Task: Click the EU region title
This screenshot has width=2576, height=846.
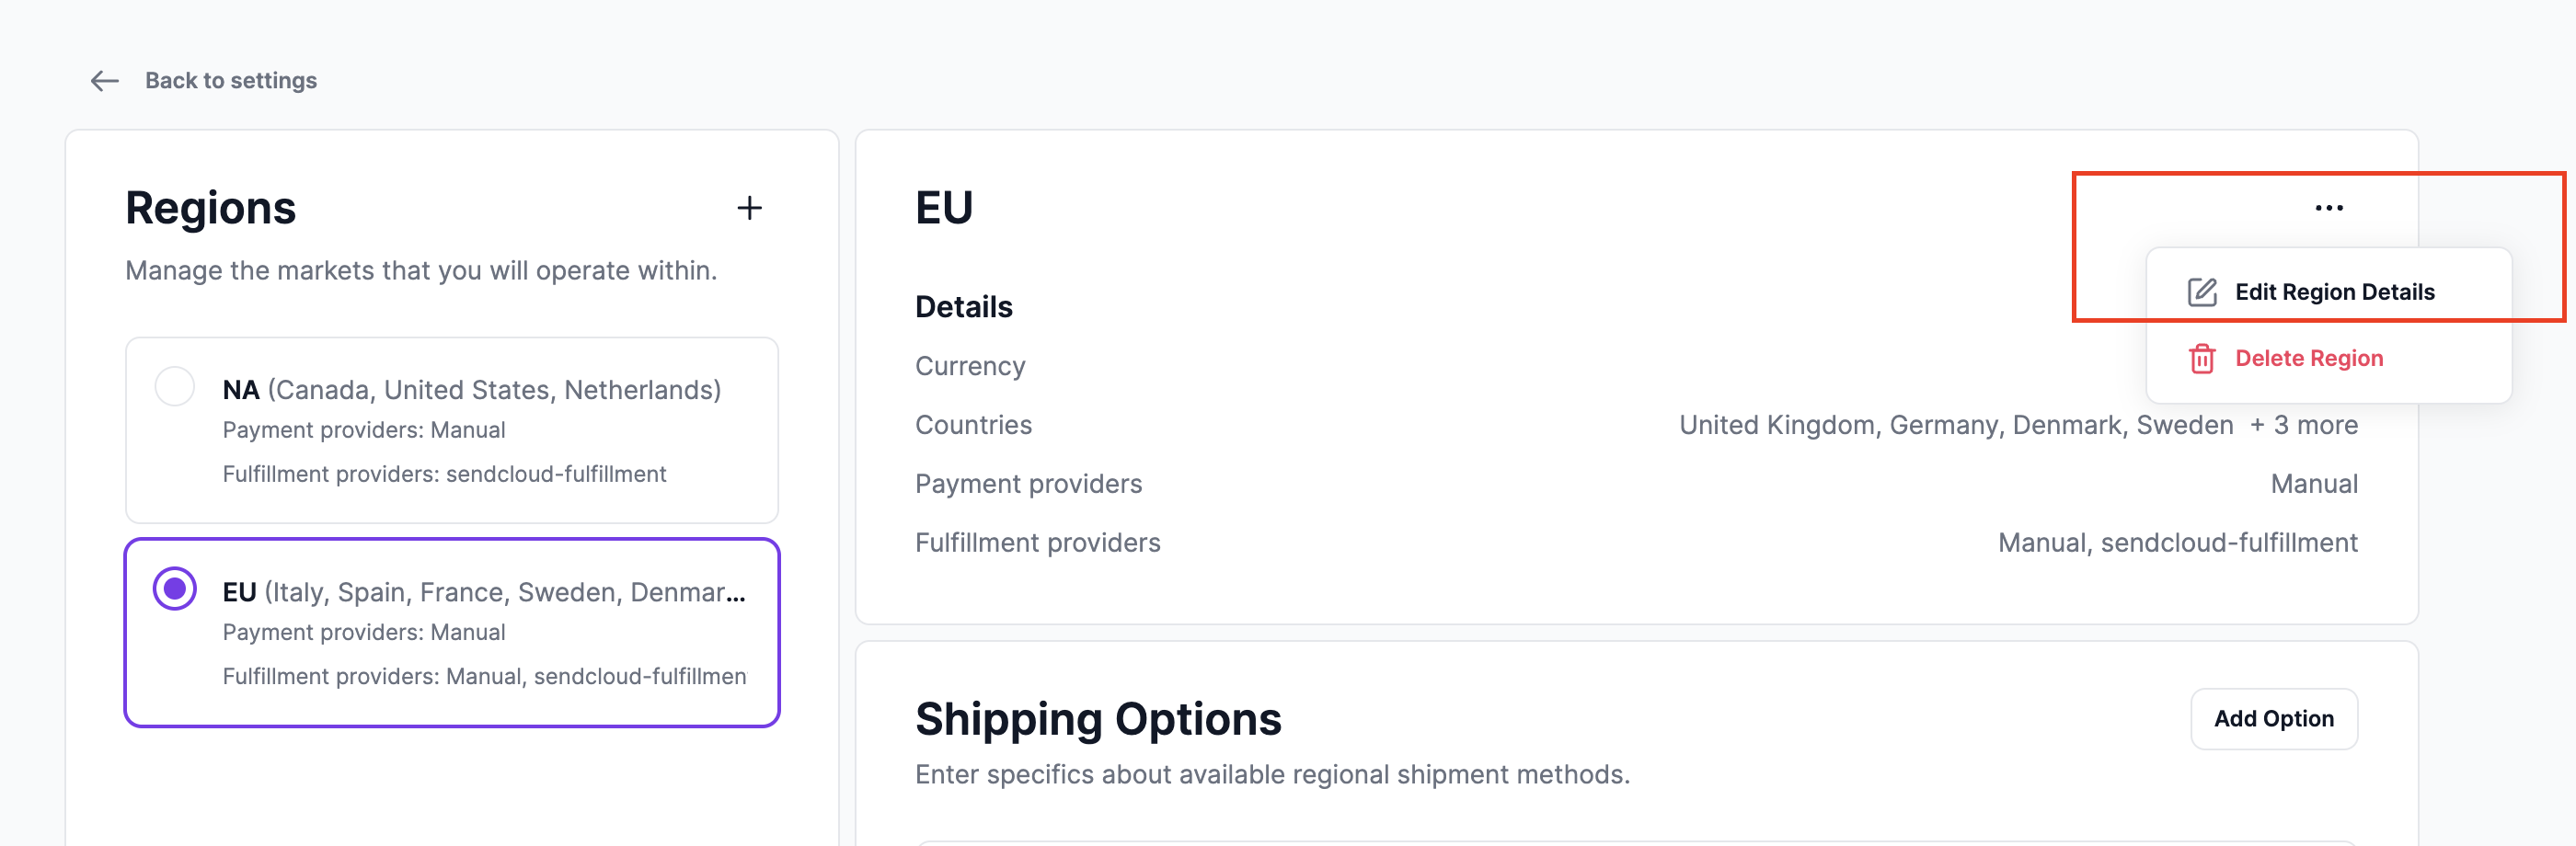Action: click(x=944, y=208)
